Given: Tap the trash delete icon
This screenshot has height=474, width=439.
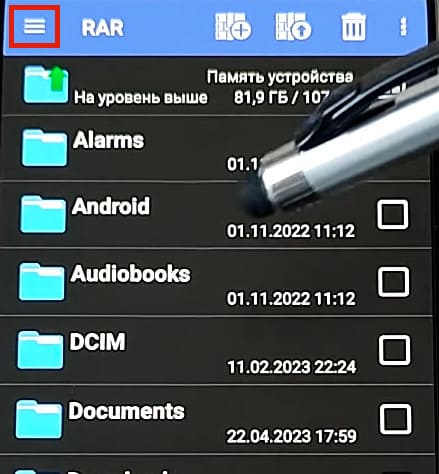Looking at the screenshot, I should 353,27.
